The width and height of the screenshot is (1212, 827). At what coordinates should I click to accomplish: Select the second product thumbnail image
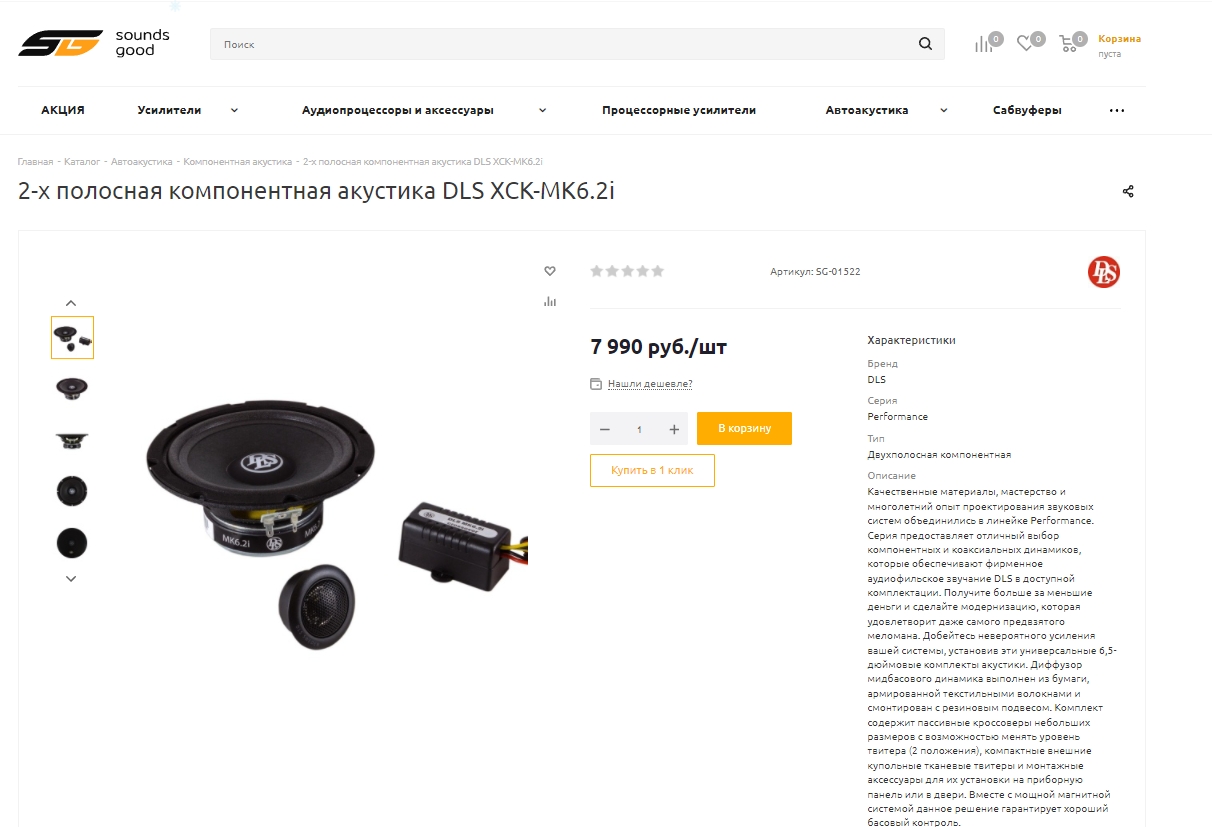(72, 387)
